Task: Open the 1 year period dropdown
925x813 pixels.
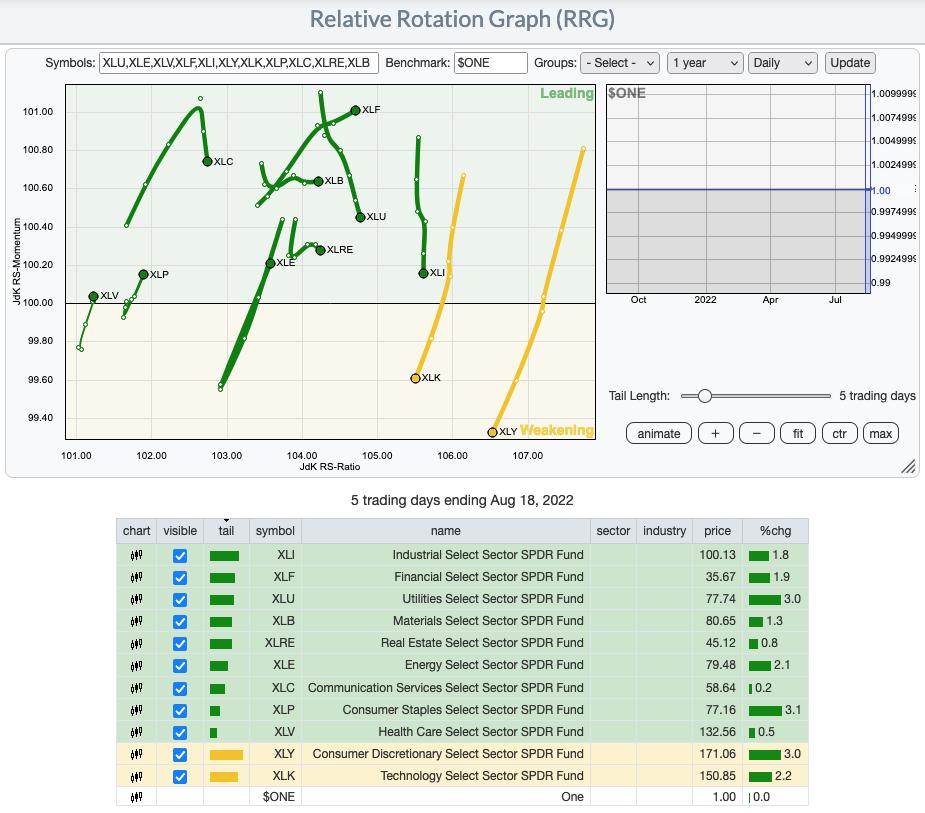Action: click(x=705, y=63)
